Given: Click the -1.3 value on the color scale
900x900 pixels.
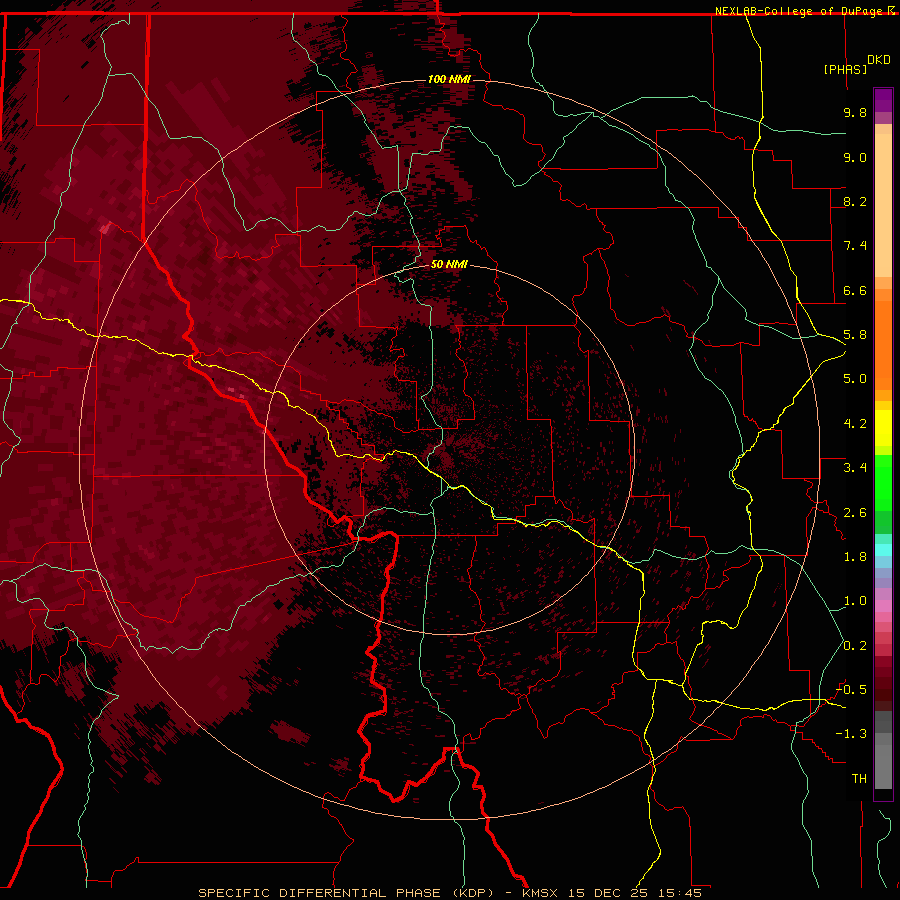Looking at the screenshot, I should pos(851,734).
